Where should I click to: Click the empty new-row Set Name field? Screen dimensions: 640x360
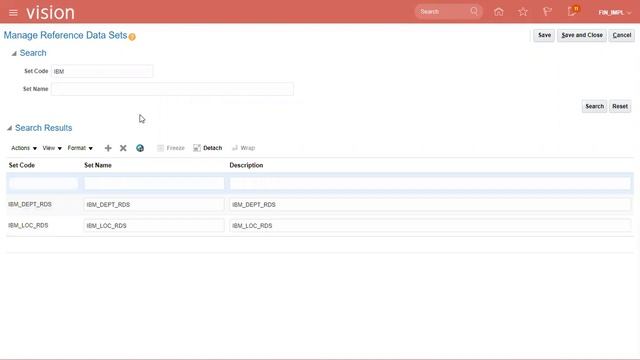(154, 183)
